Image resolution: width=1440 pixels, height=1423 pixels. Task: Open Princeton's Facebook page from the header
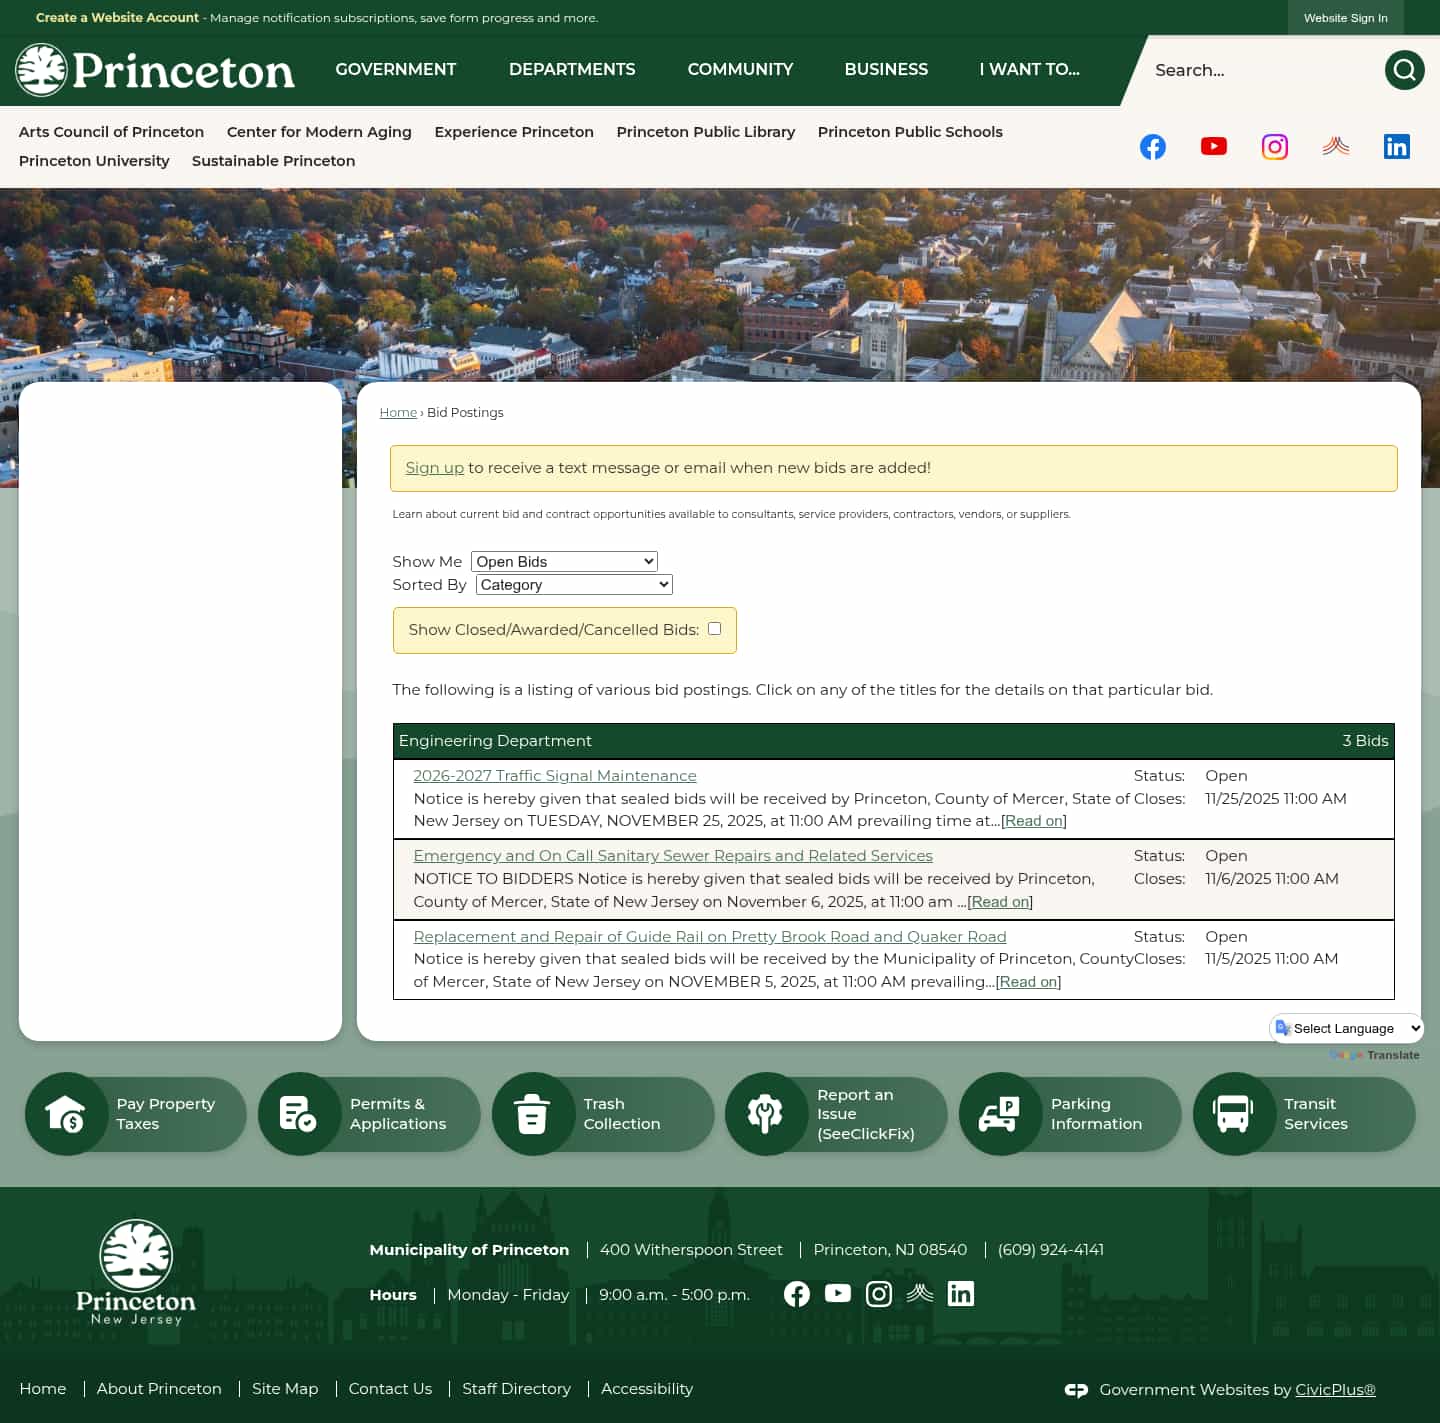click(1152, 146)
